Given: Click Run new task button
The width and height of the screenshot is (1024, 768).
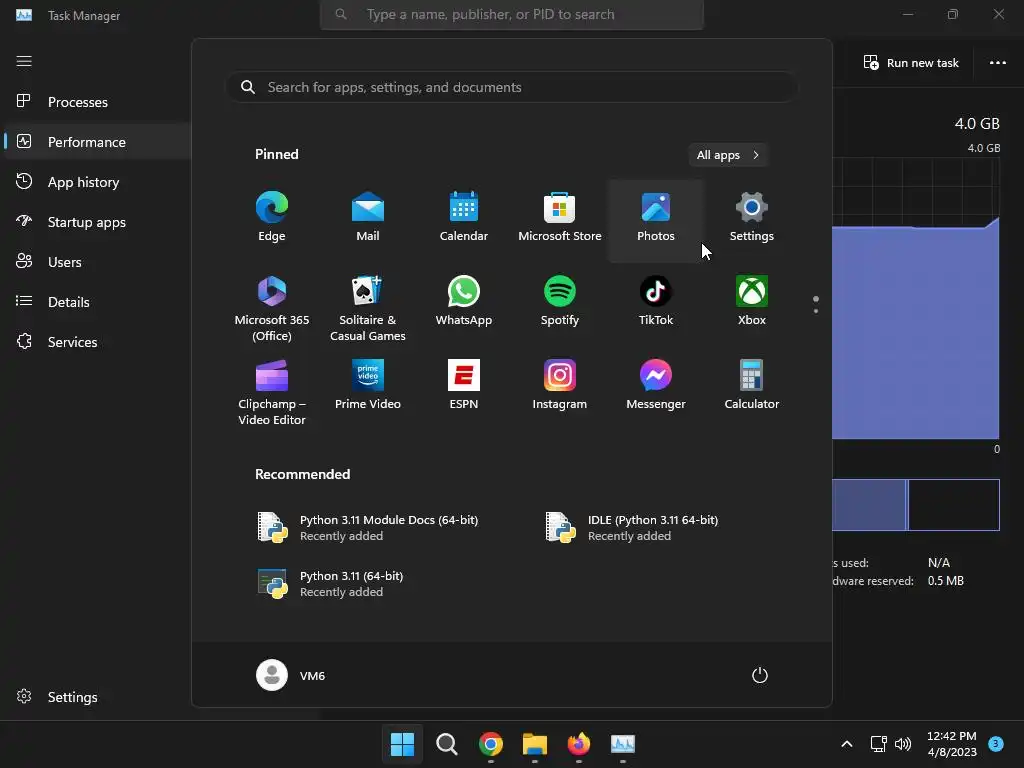Looking at the screenshot, I should pyautogui.click(x=911, y=63).
